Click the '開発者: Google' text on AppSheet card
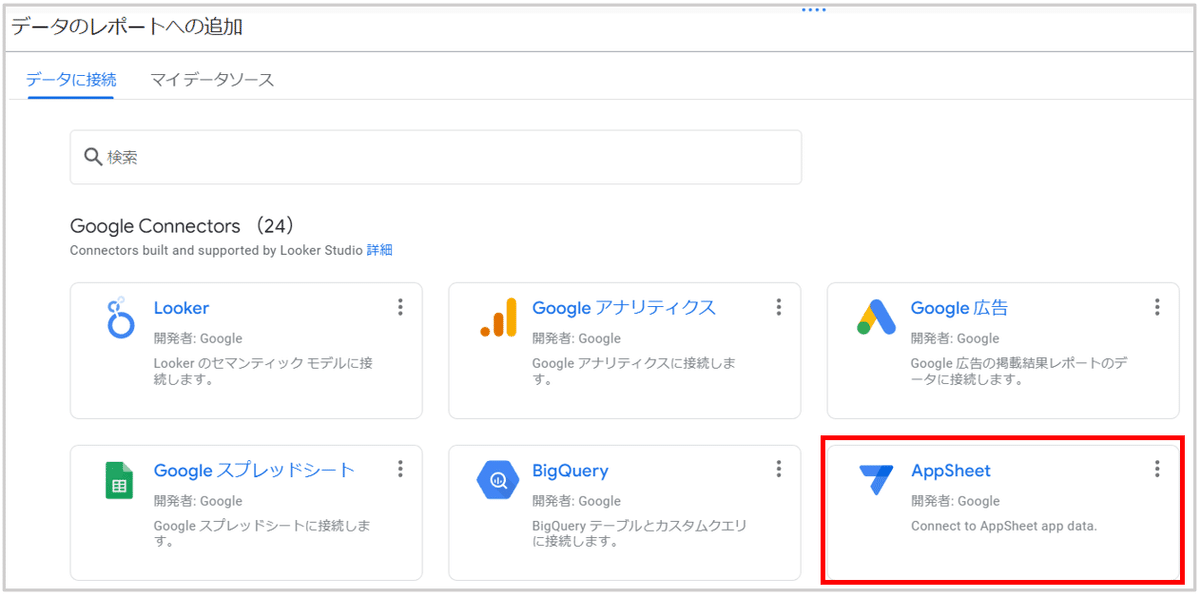The image size is (1200, 596). pos(955,501)
